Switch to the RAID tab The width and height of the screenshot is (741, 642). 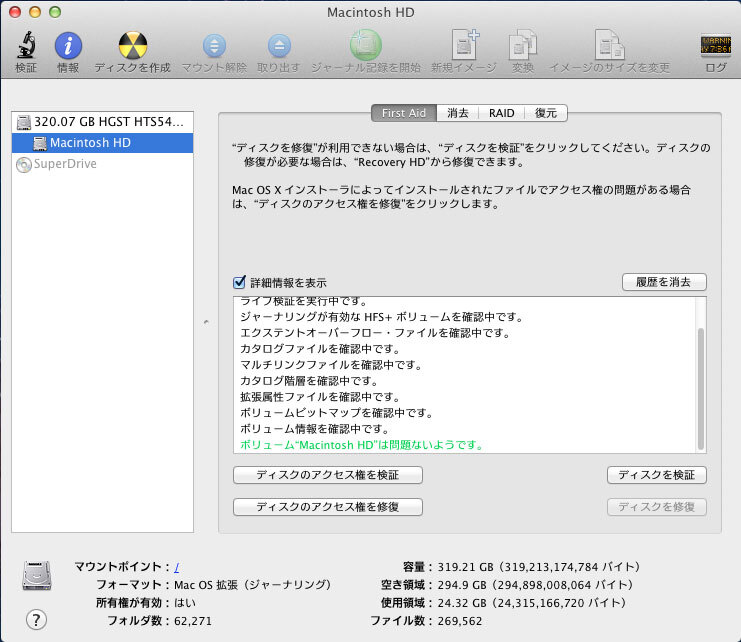click(501, 113)
